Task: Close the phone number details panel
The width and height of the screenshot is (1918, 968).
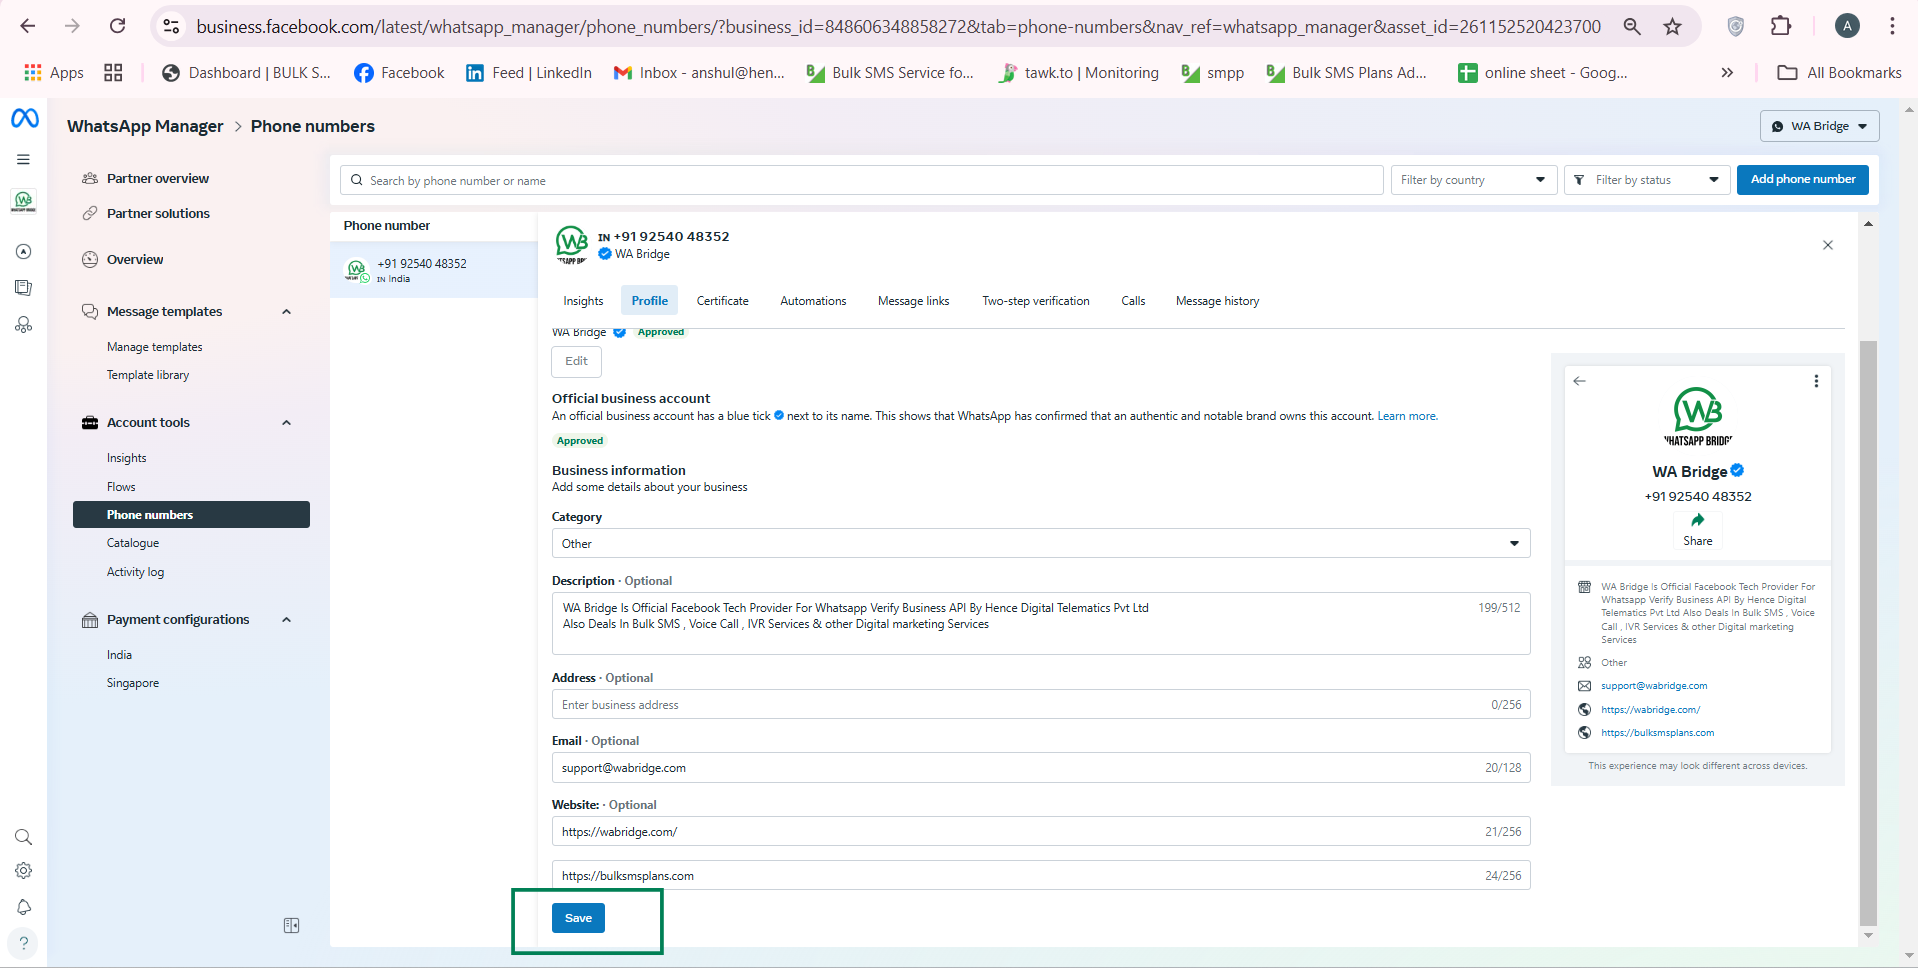Action: click(1828, 245)
